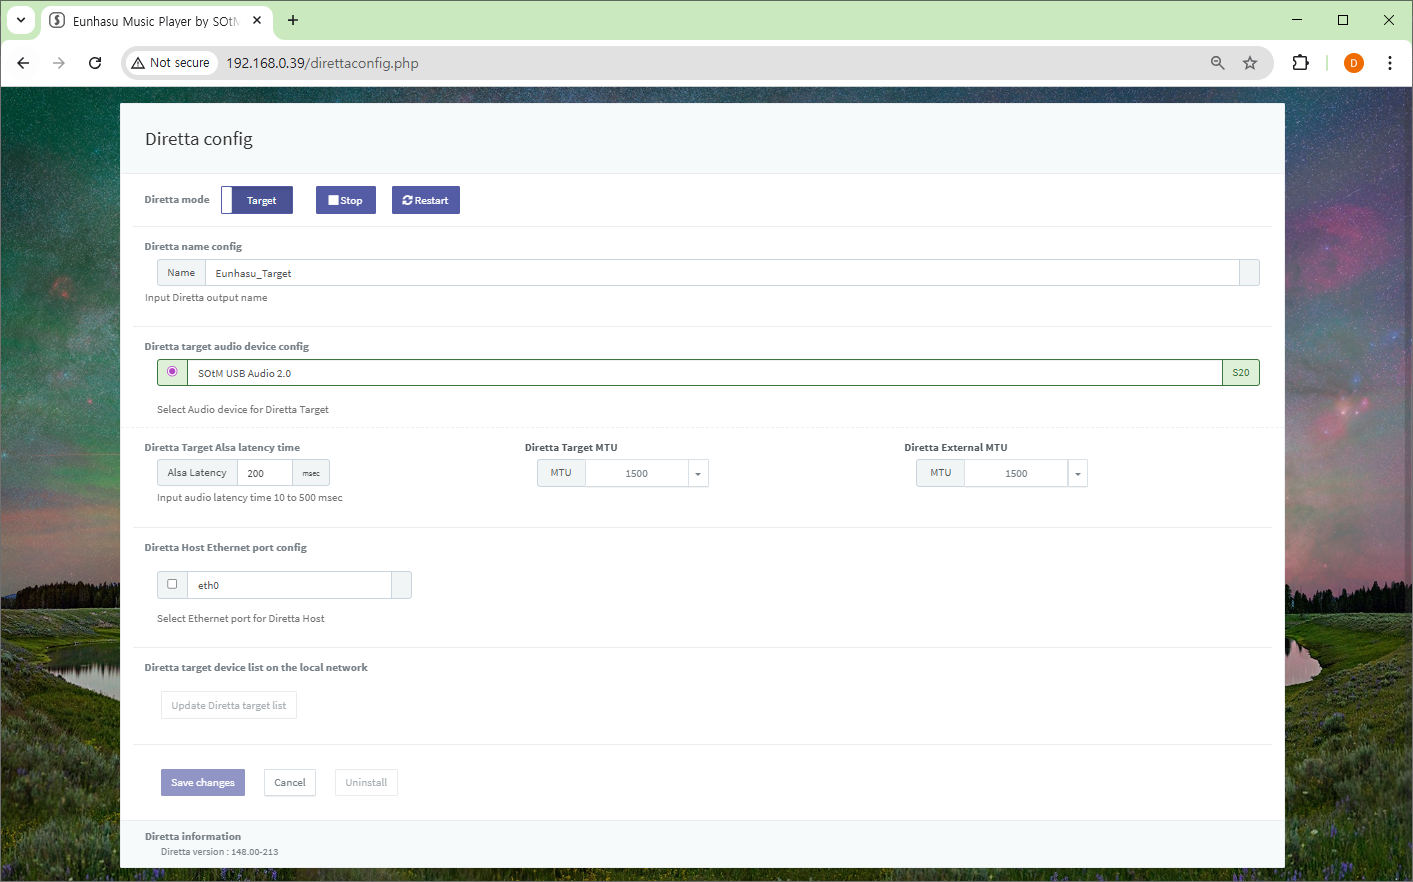The image size is (1413, 882).
Task: Open the Chrome three-dot menu
Action: pos(1389,63)
